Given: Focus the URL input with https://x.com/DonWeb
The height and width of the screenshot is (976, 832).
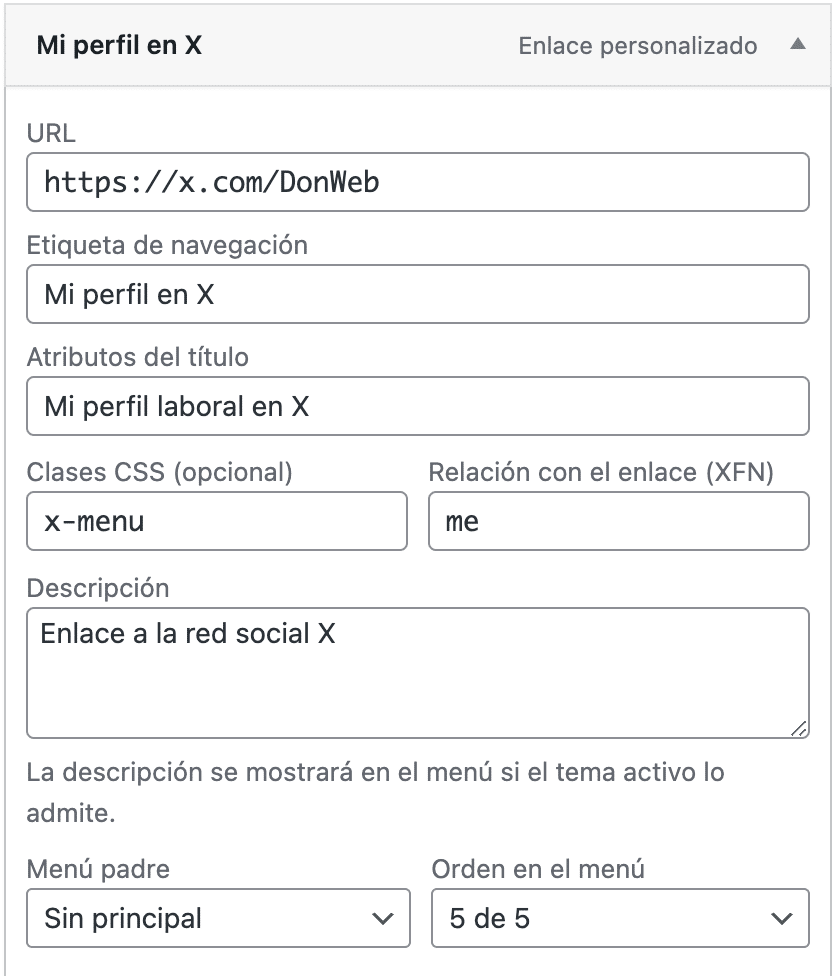Looking at the screenshot, I should pos(417,182).
